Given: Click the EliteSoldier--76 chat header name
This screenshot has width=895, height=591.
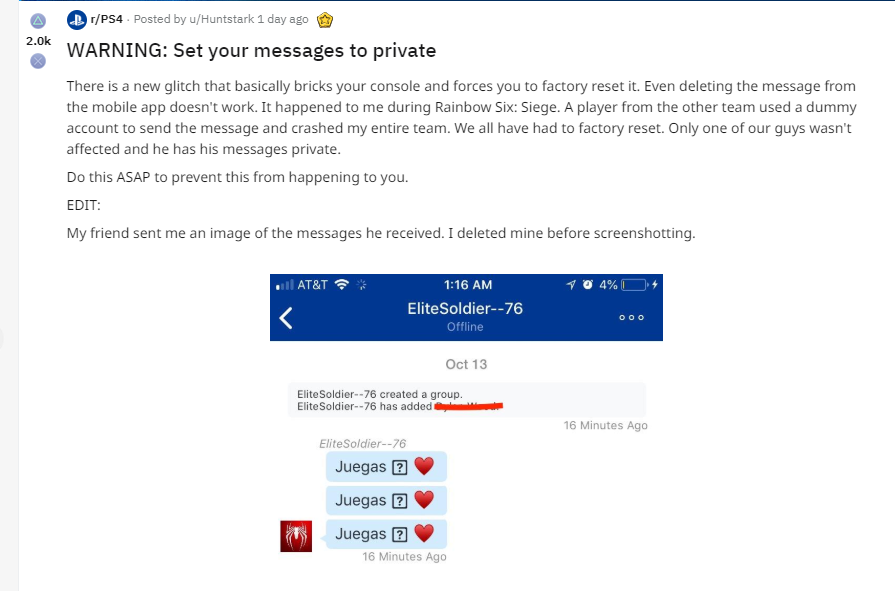Looking at the screenshot, I should pyautogui.click(x=465, y=309).
